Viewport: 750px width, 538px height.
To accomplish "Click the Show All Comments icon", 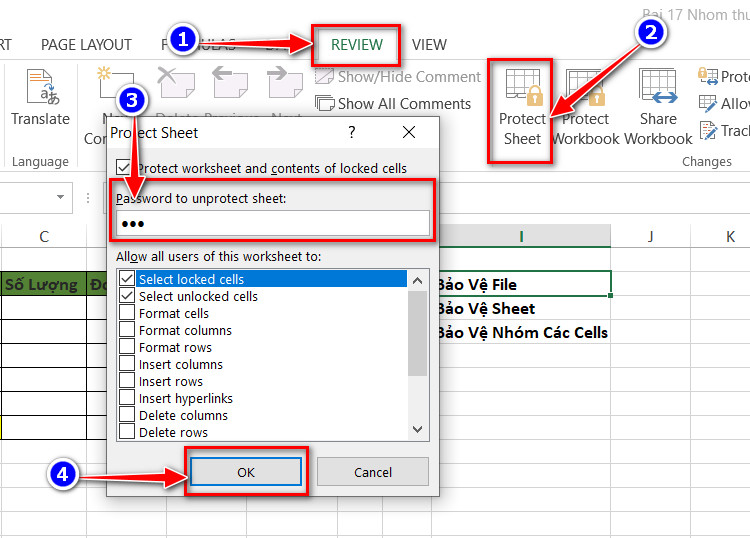I will coord(324,103).
